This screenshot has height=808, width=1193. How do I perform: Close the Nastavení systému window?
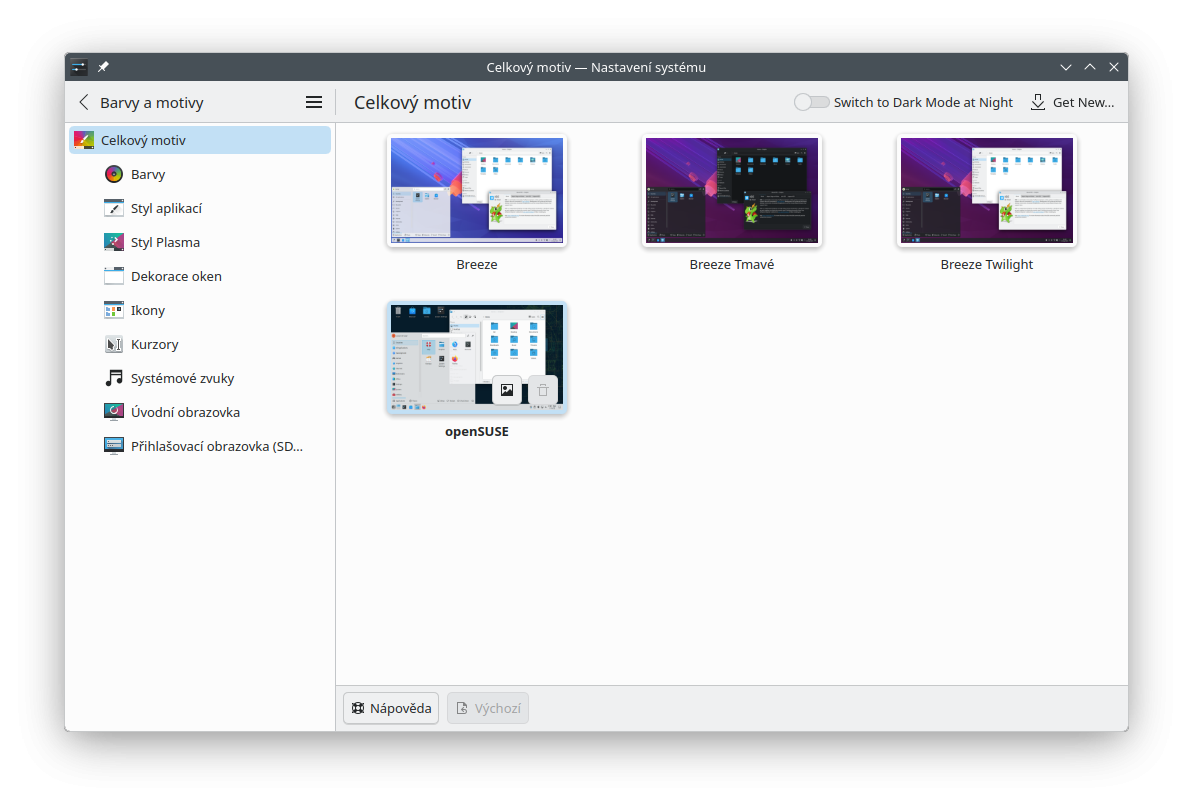(1114, 67)
